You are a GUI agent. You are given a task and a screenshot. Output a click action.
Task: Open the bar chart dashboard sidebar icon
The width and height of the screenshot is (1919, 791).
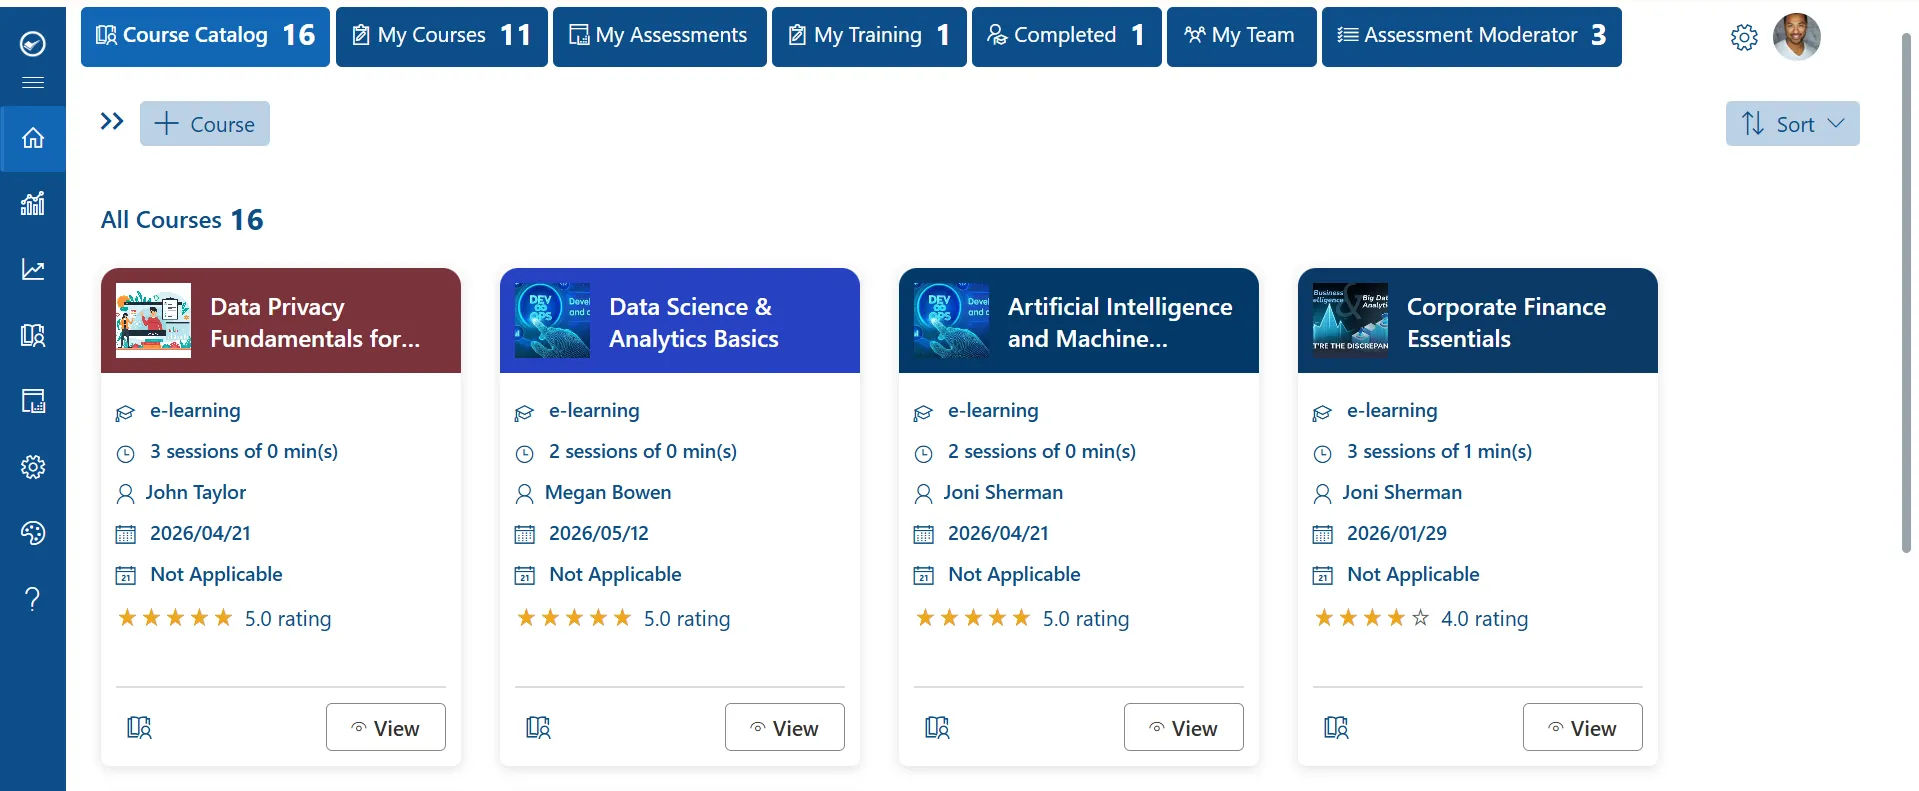click(x=33, y=204)
